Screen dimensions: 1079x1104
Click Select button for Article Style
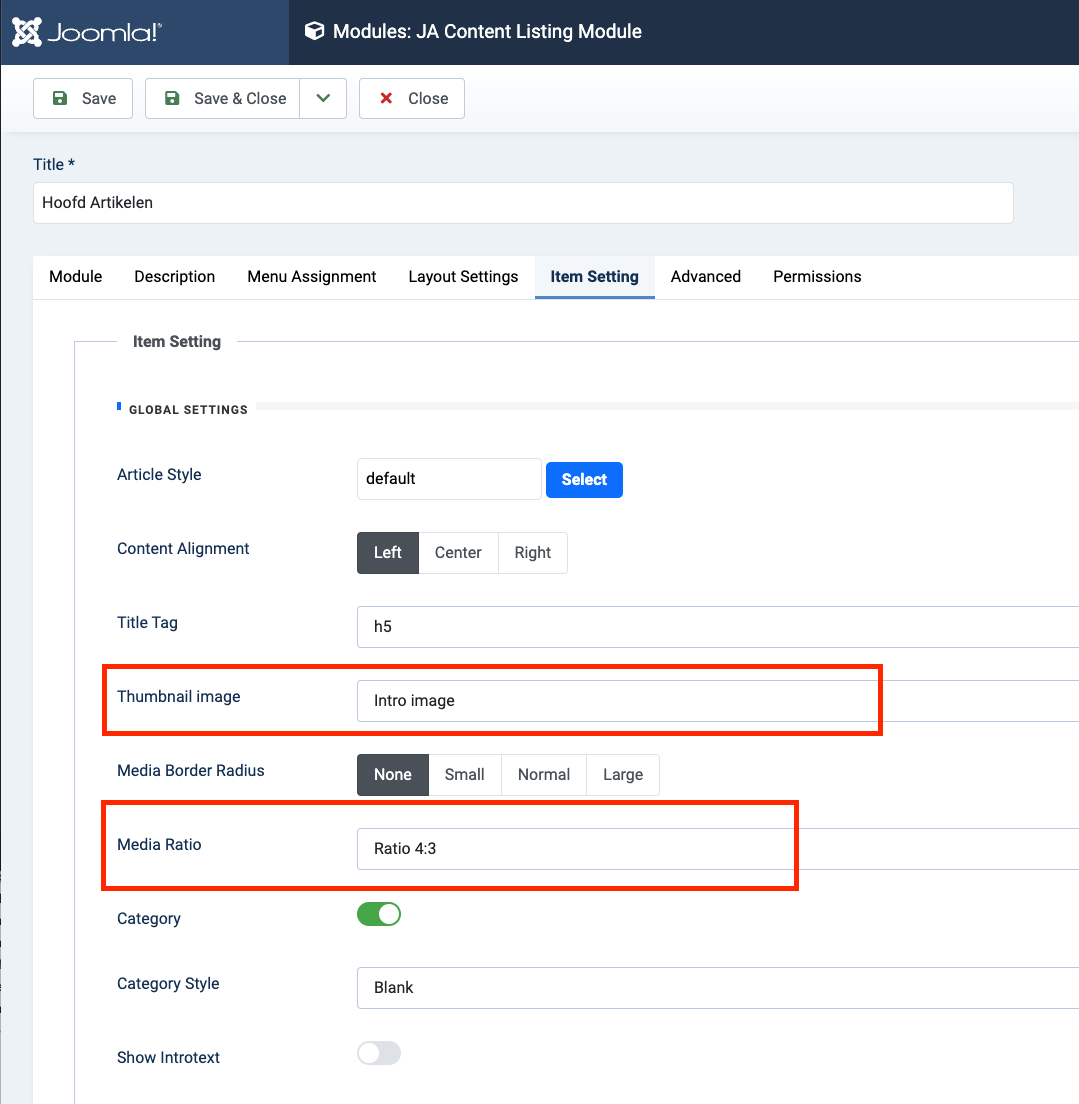(x=584, y=480)
